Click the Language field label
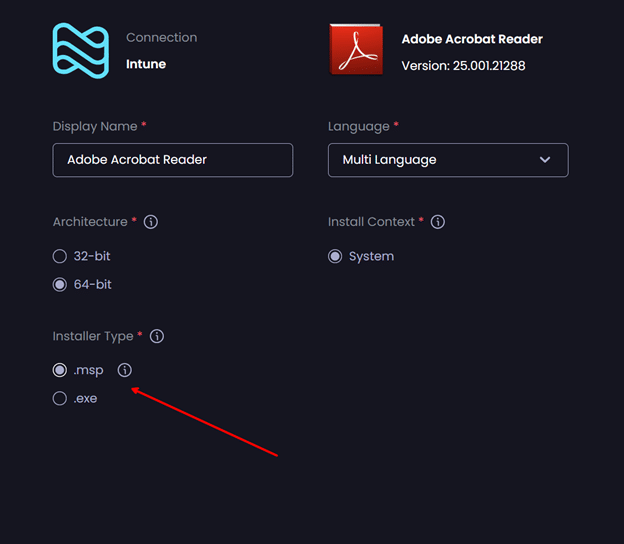The height and width of the screenshot is (544, 624). [358, 127]
